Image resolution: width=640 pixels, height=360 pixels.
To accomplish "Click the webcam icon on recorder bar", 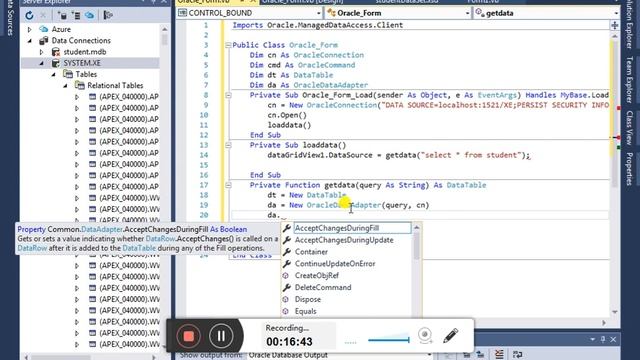I will [425, 336].
